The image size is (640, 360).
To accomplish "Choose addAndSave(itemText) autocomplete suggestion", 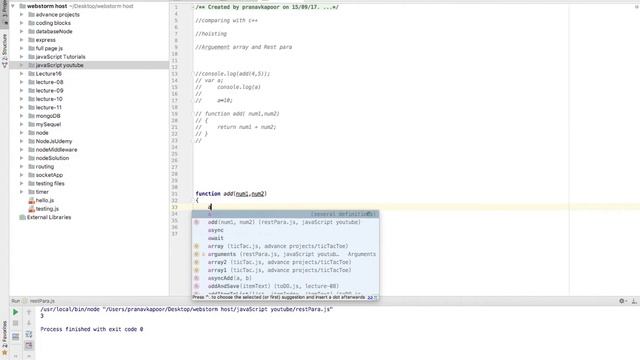I will point(285,286).
